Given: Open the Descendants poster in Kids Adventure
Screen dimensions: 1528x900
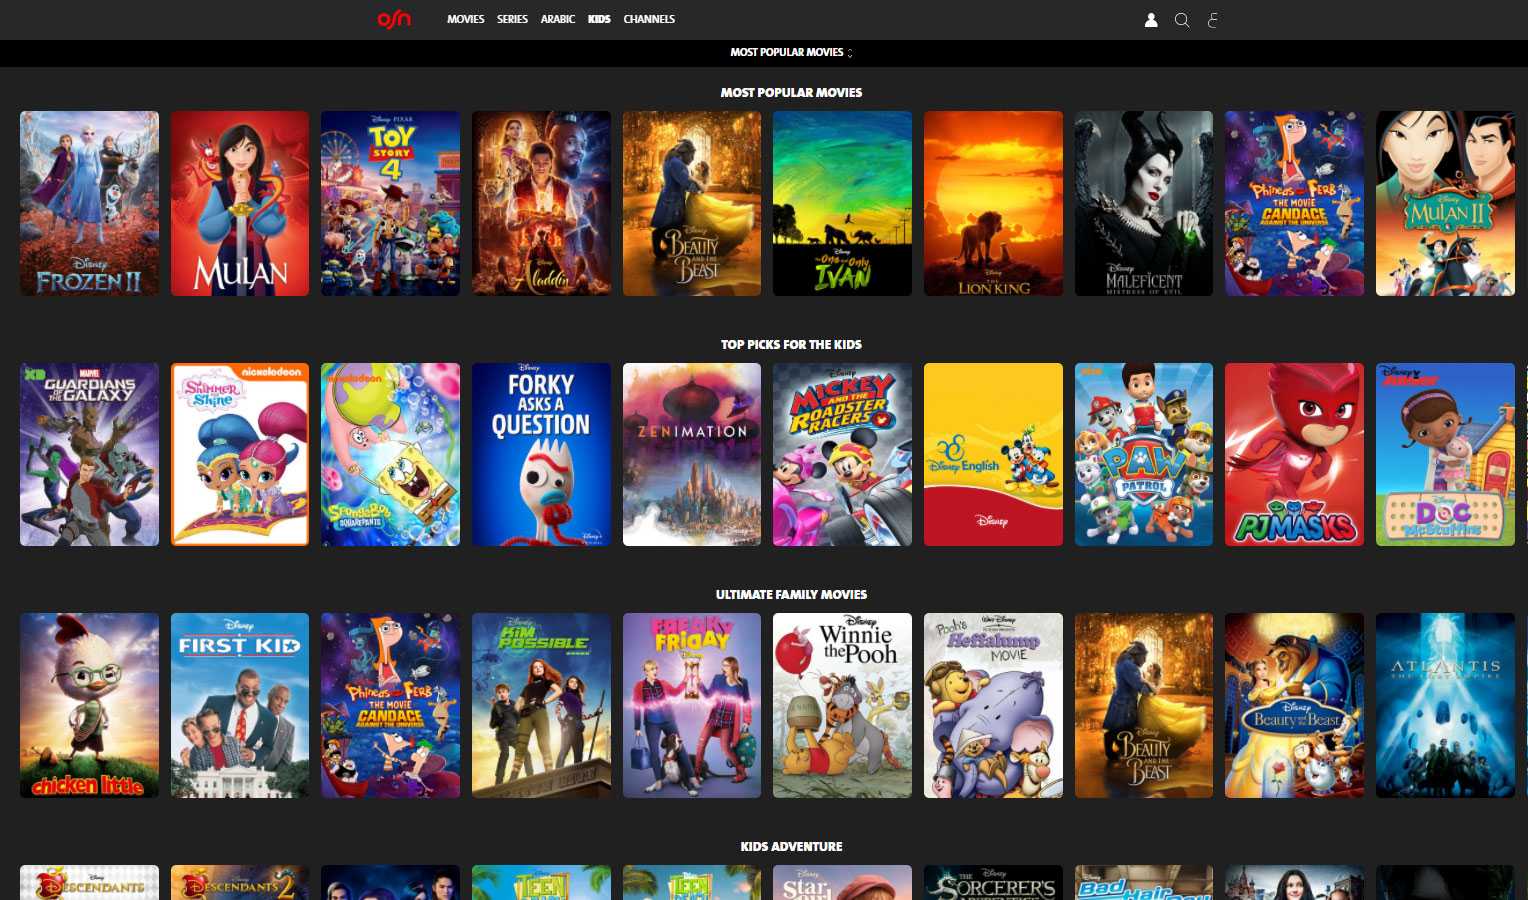Looking at the screenshot, I should point(89,882).
